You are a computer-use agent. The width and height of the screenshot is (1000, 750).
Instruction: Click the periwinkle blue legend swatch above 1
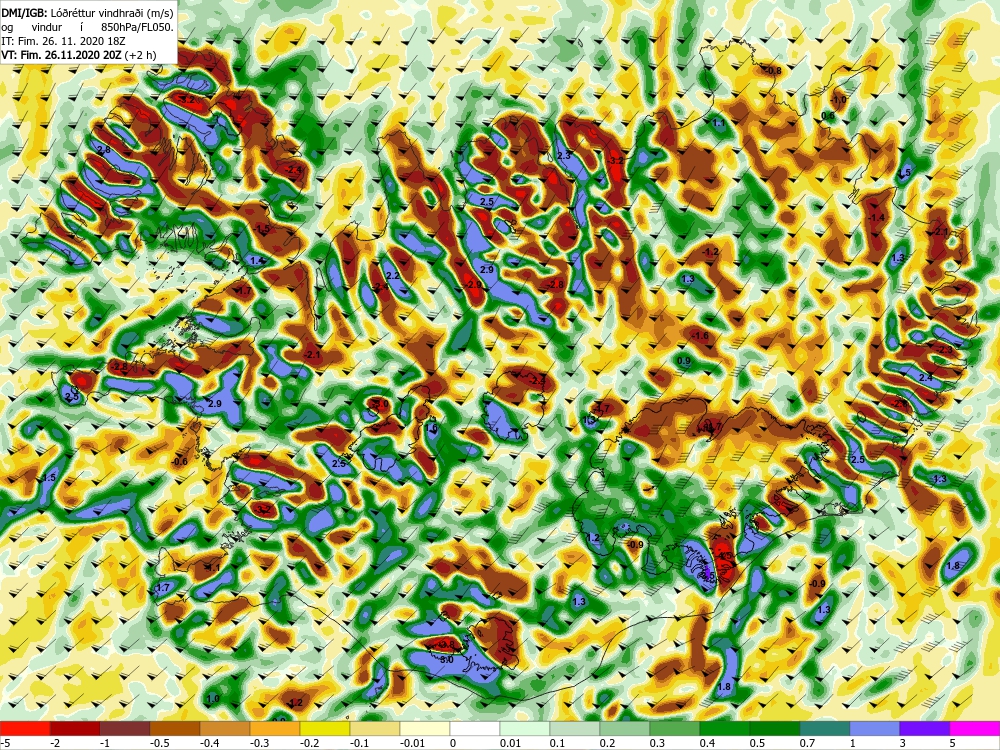point(875,729)
